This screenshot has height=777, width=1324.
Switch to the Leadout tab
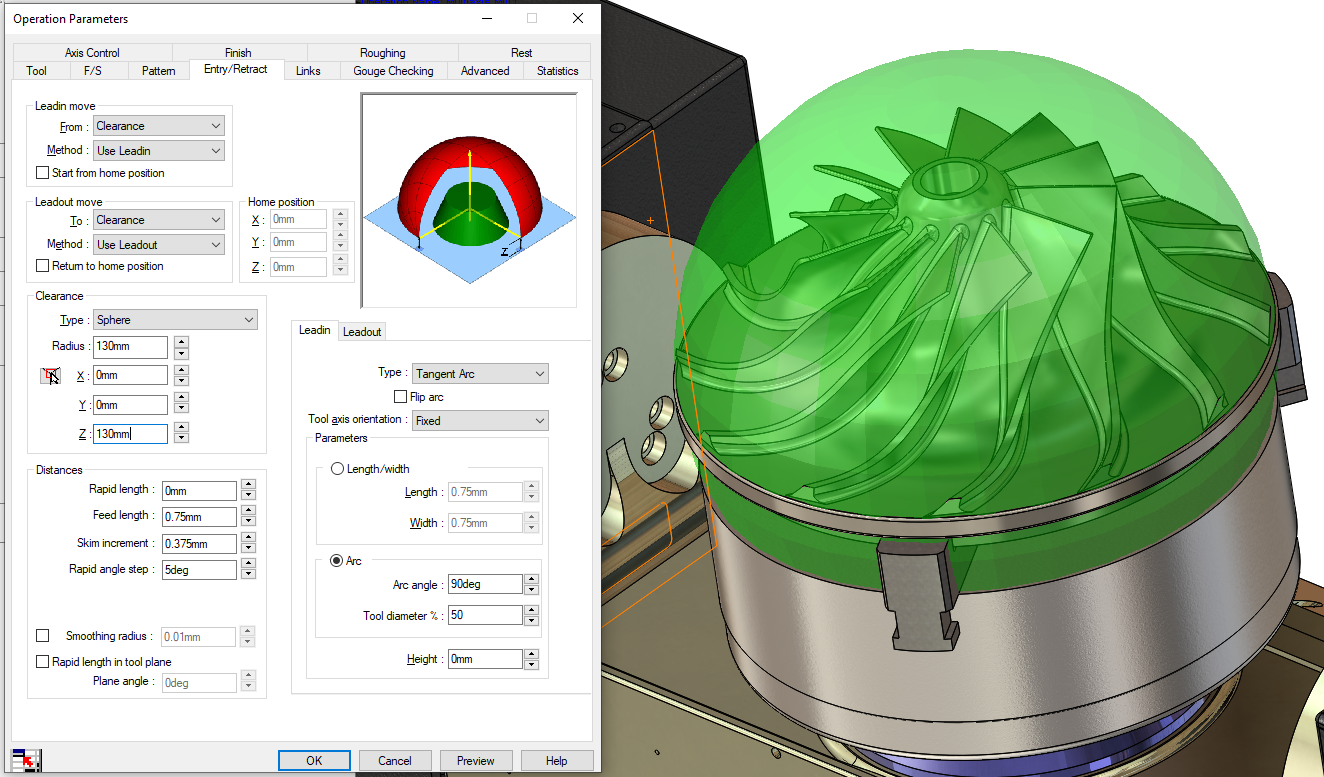361,331
